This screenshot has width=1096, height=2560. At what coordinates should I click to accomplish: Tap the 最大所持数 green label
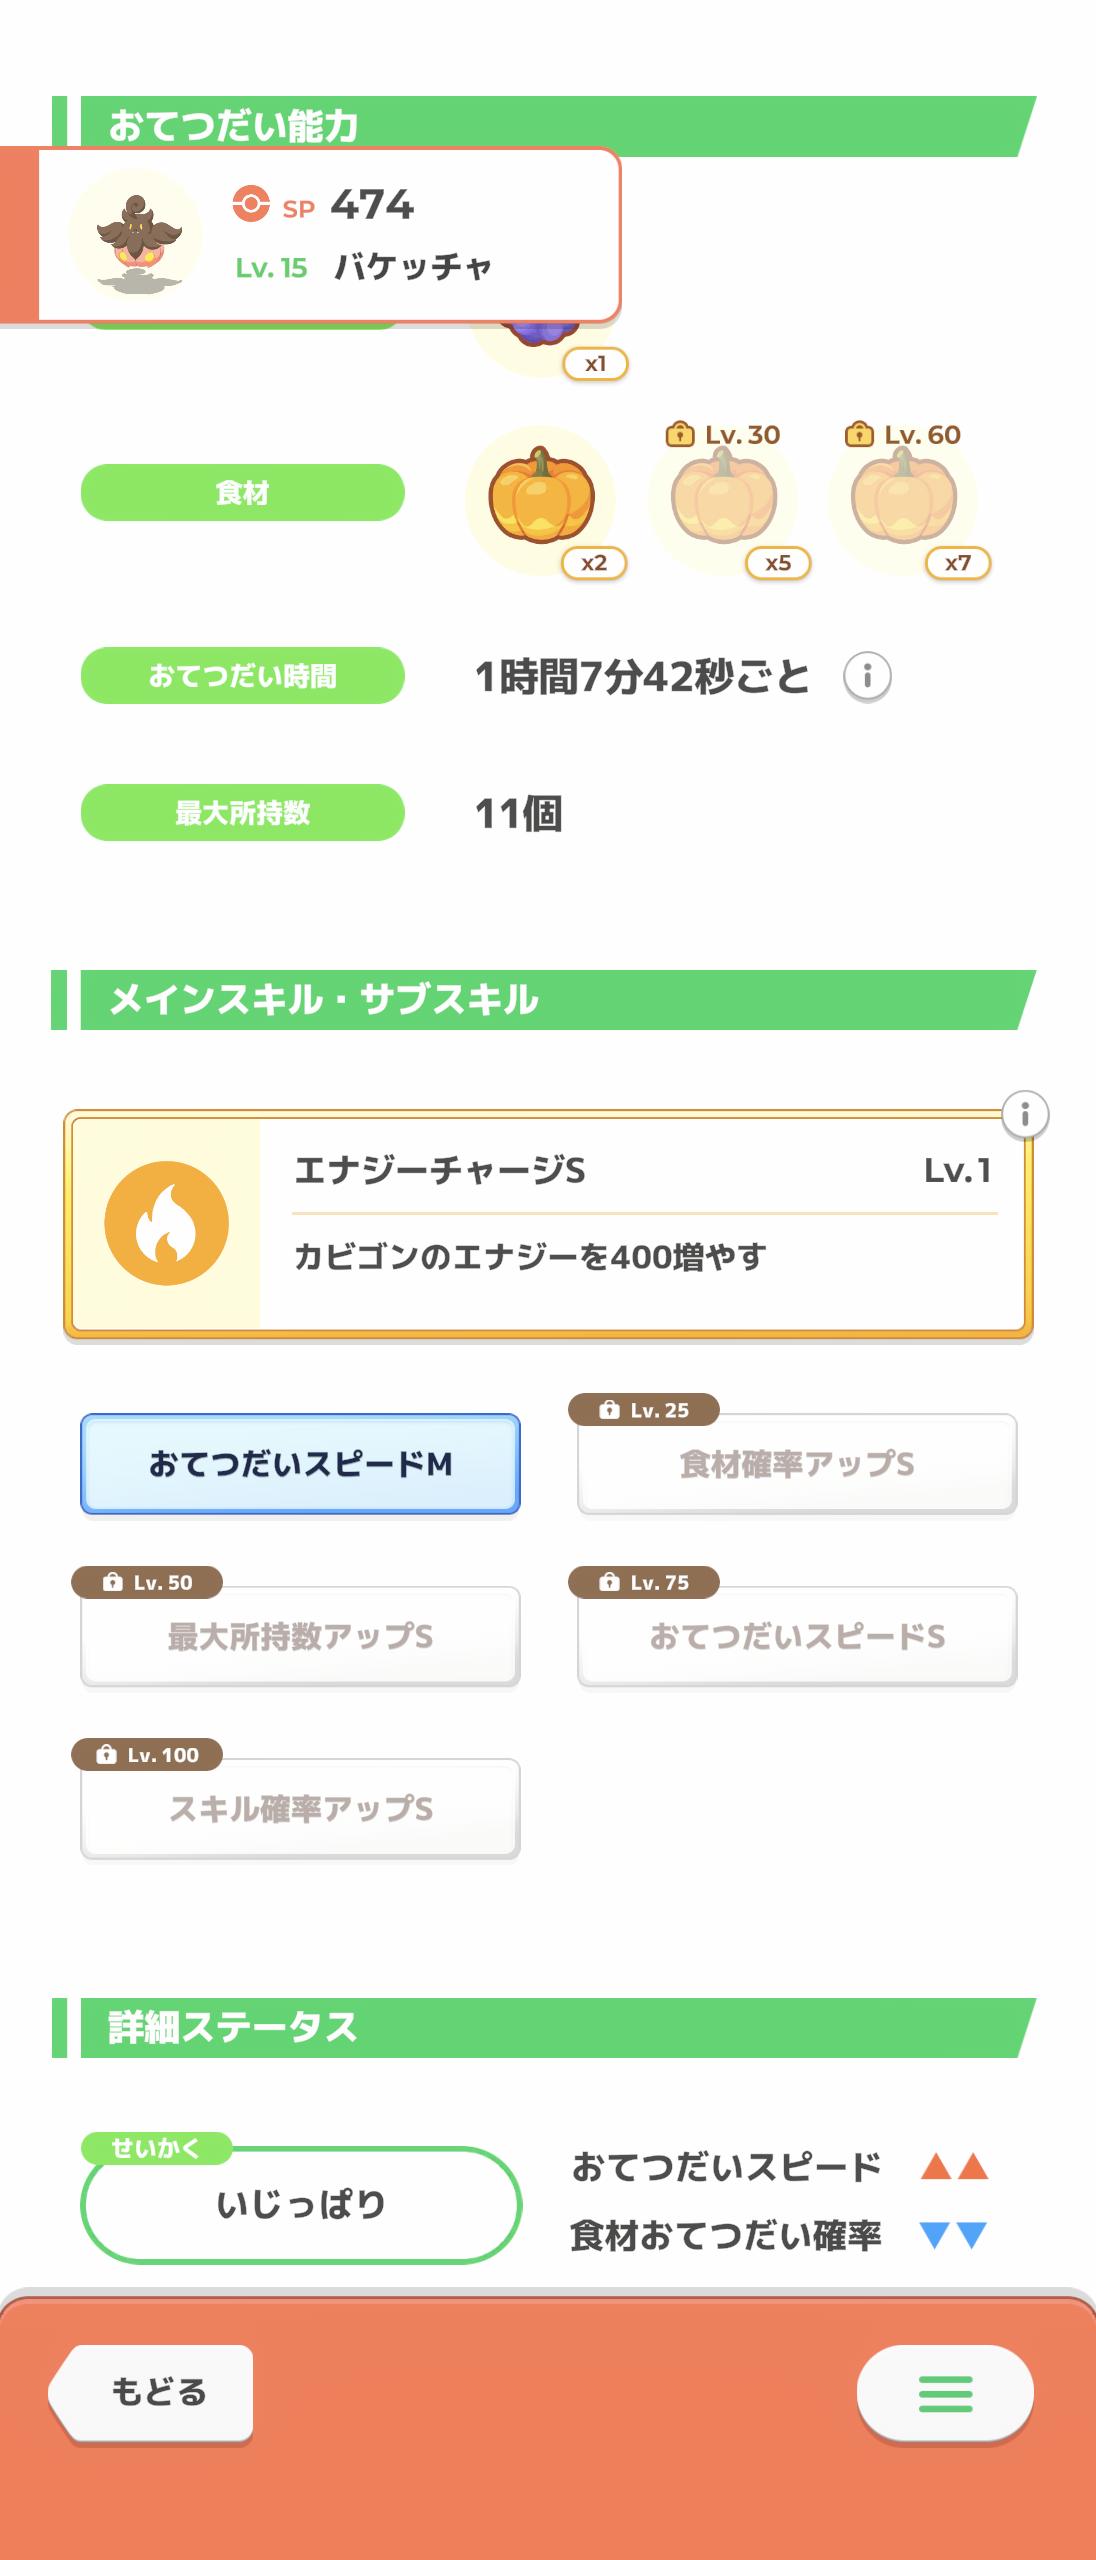coord(242,813)
